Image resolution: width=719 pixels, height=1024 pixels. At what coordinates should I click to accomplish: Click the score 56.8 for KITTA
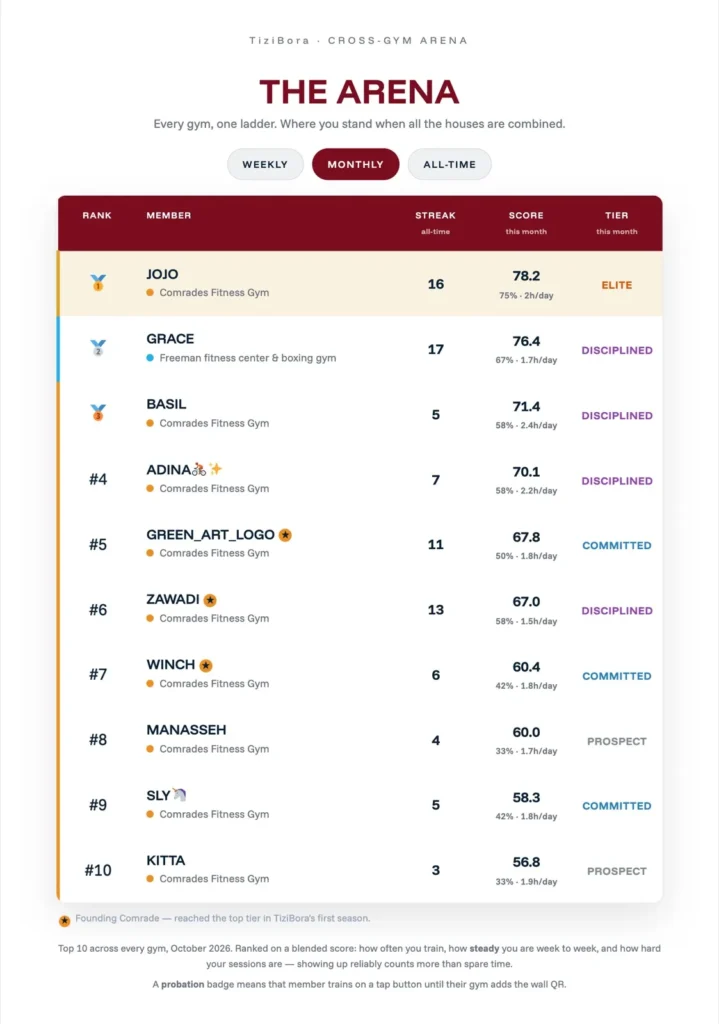click(x=526, y=863)
